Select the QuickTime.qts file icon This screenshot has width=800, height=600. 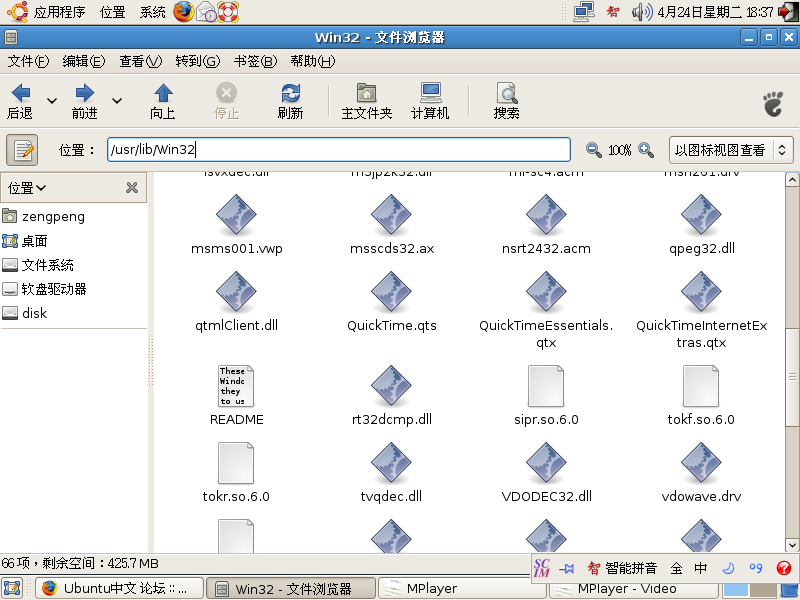click(x=391, y=291)
